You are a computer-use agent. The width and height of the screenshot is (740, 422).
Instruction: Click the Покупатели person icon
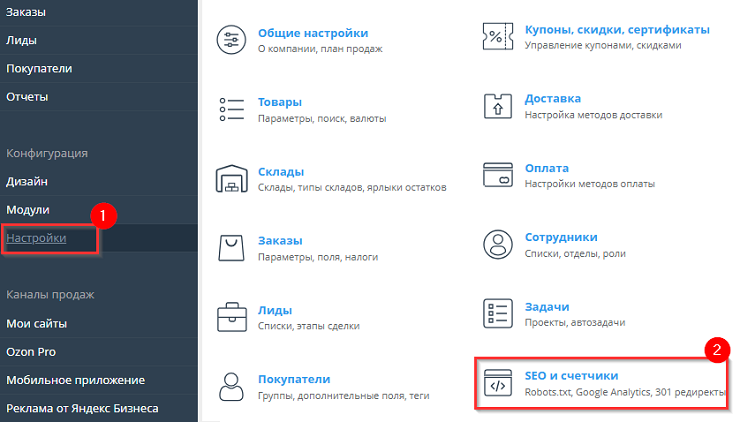pos(231,387)
